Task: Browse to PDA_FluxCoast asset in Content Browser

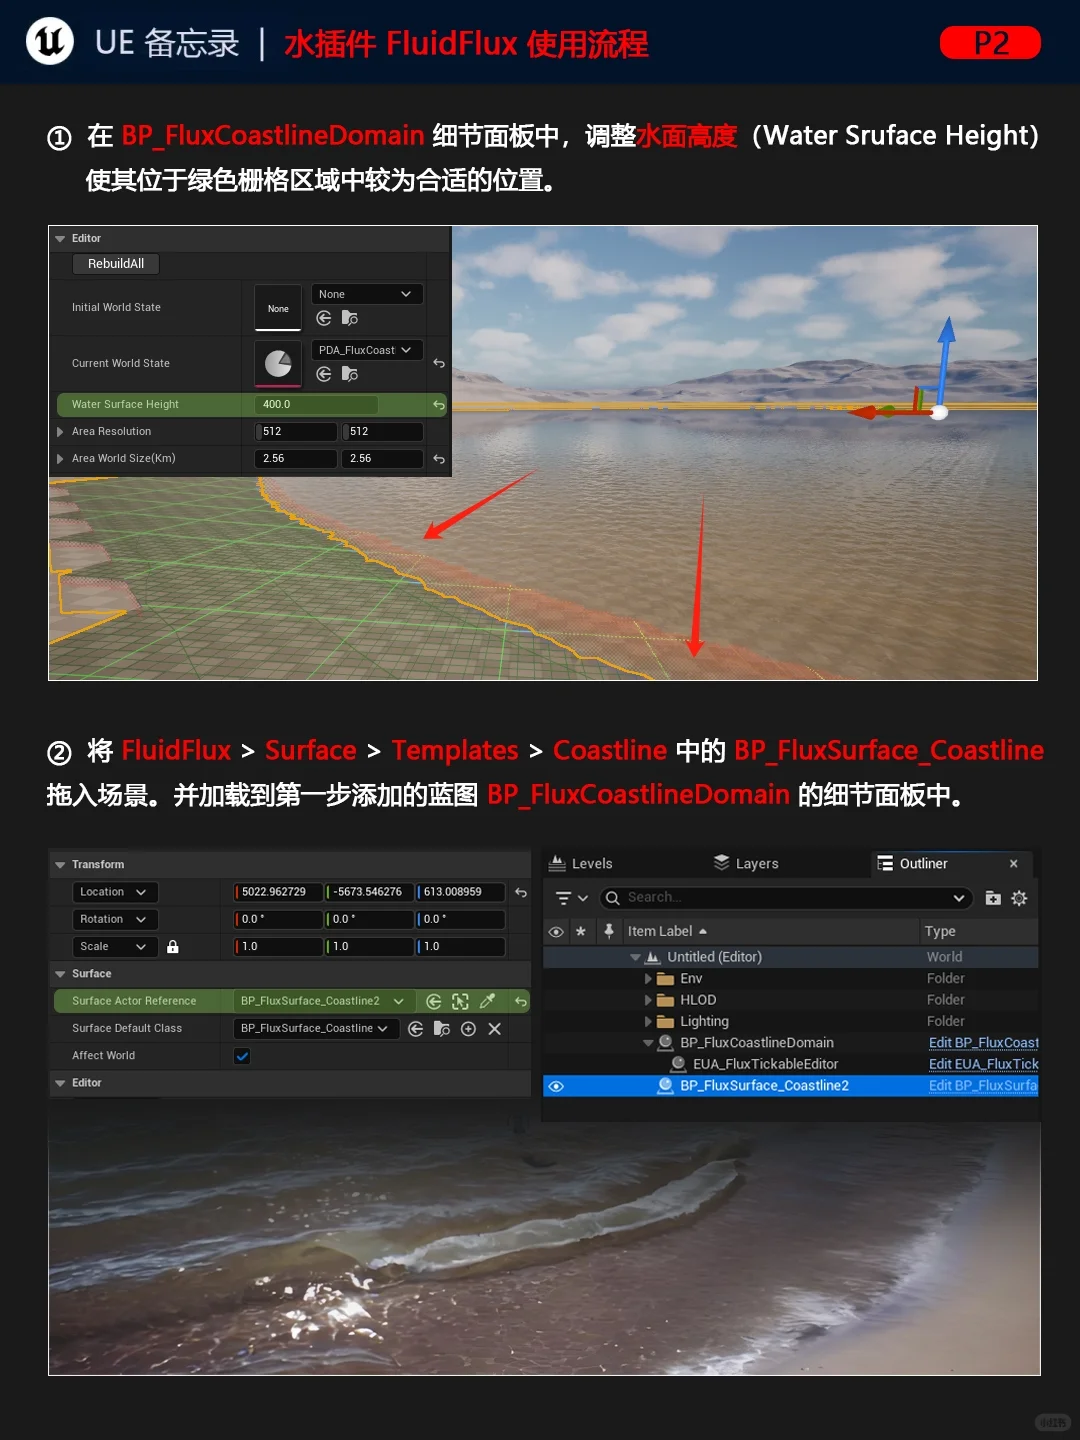Action: (x=349, y=374)
